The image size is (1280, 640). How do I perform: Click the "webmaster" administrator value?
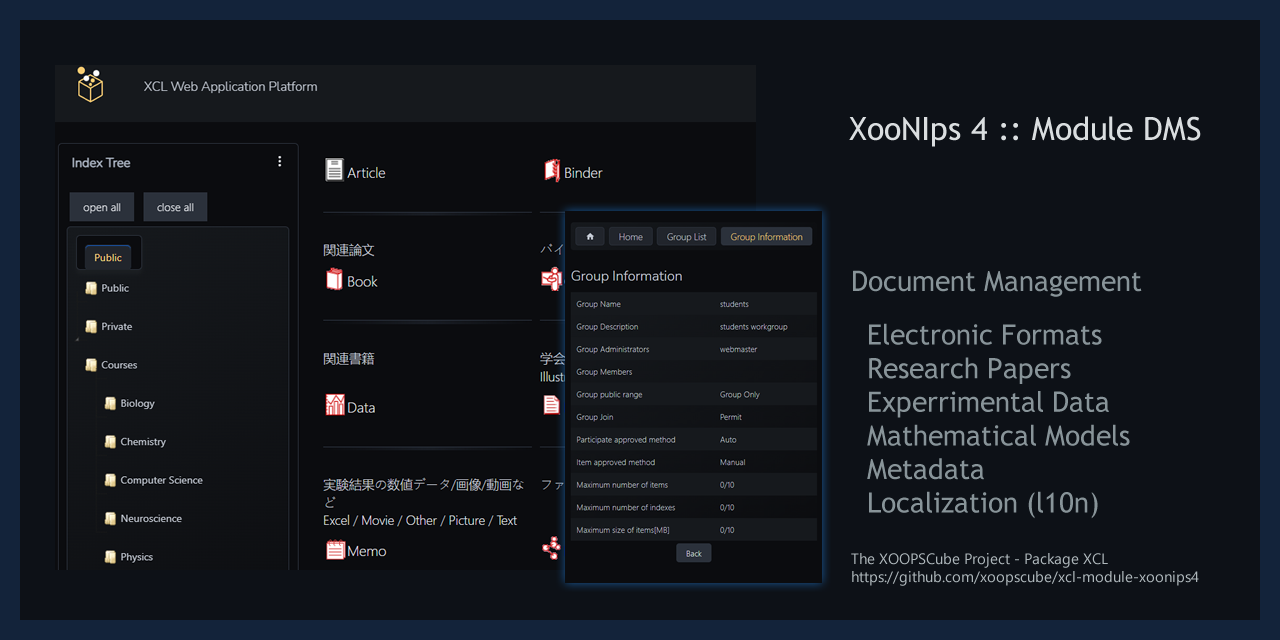738,350
